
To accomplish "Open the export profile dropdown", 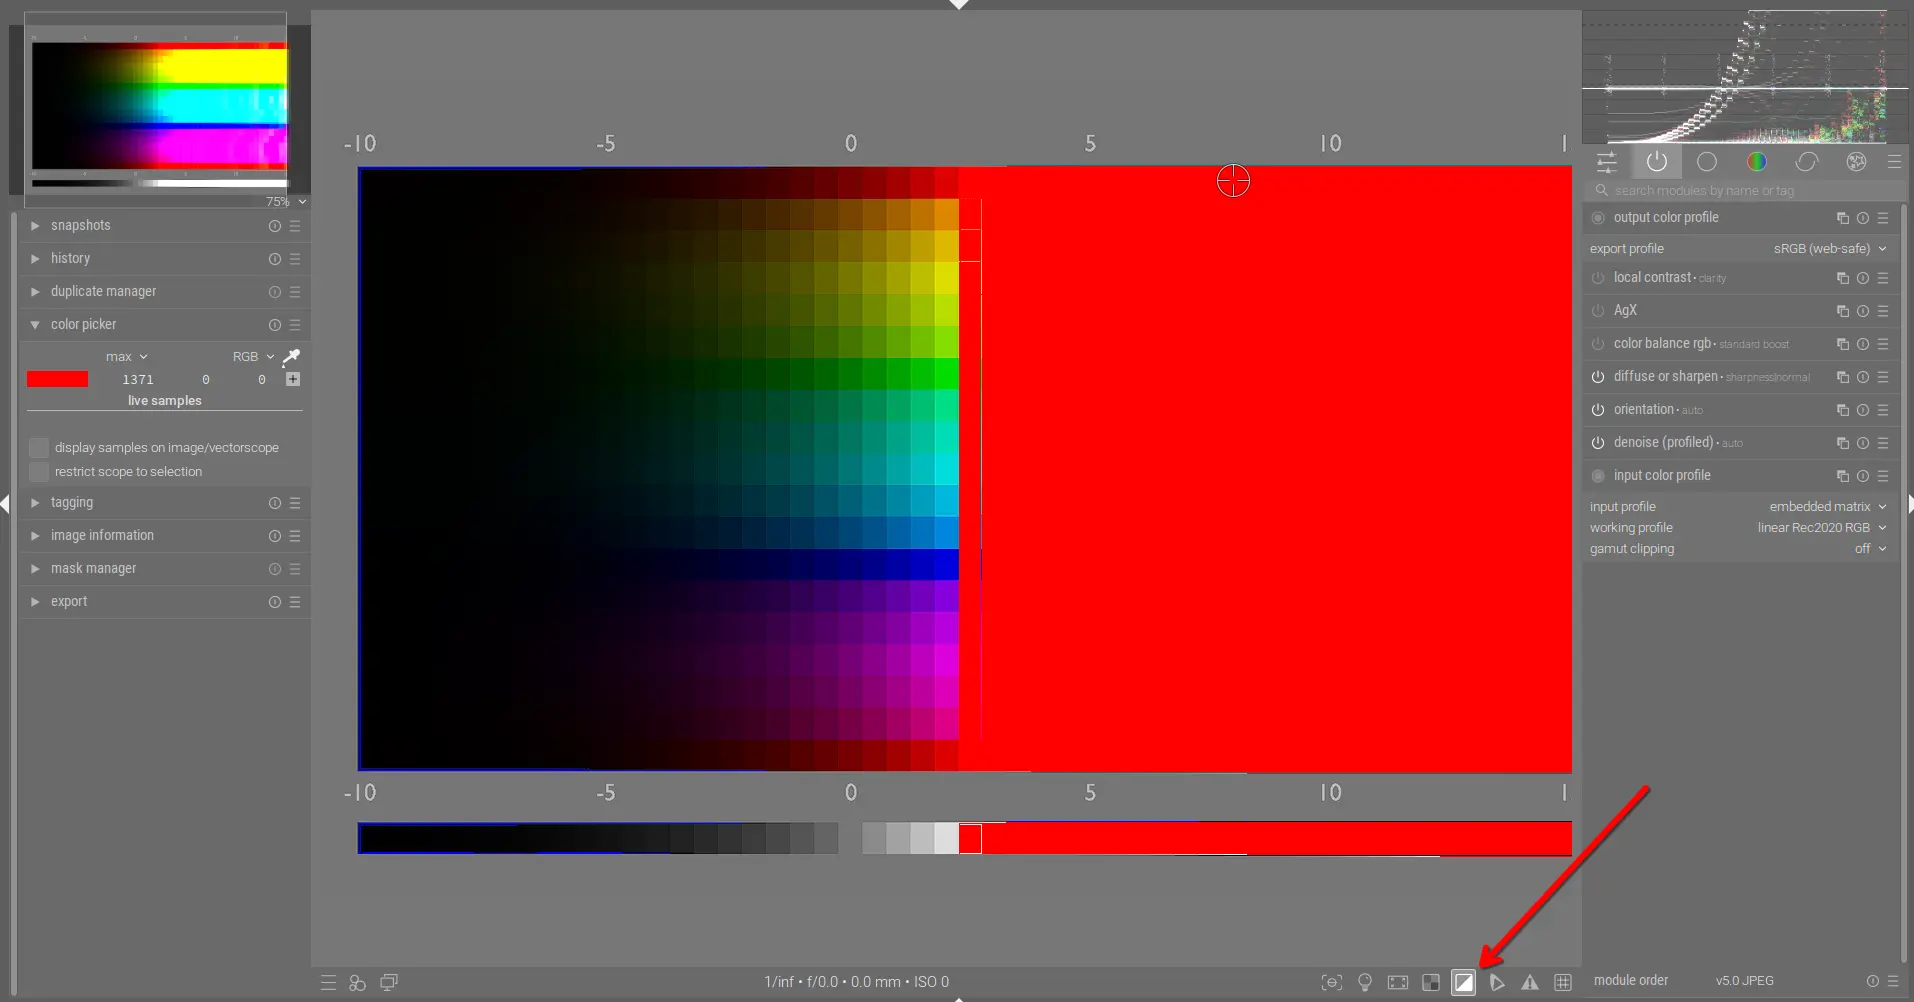I will (x=1828, y=248).
